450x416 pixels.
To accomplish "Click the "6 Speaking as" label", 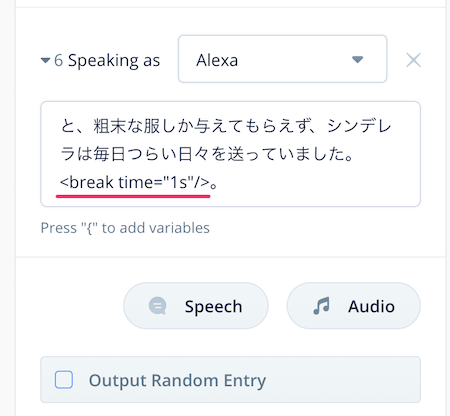I will pyautogui.click(x=107, y=61).
